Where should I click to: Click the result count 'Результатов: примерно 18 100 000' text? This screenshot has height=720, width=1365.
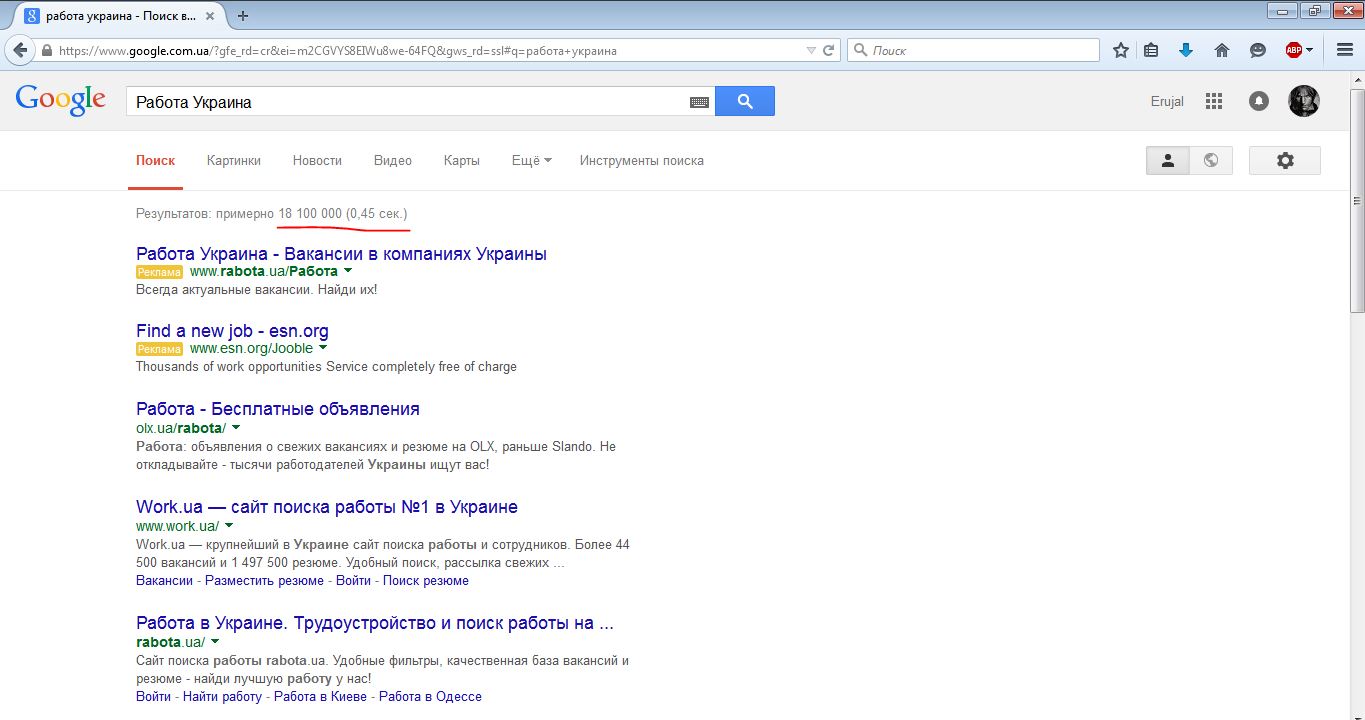(x=239, y=214)
